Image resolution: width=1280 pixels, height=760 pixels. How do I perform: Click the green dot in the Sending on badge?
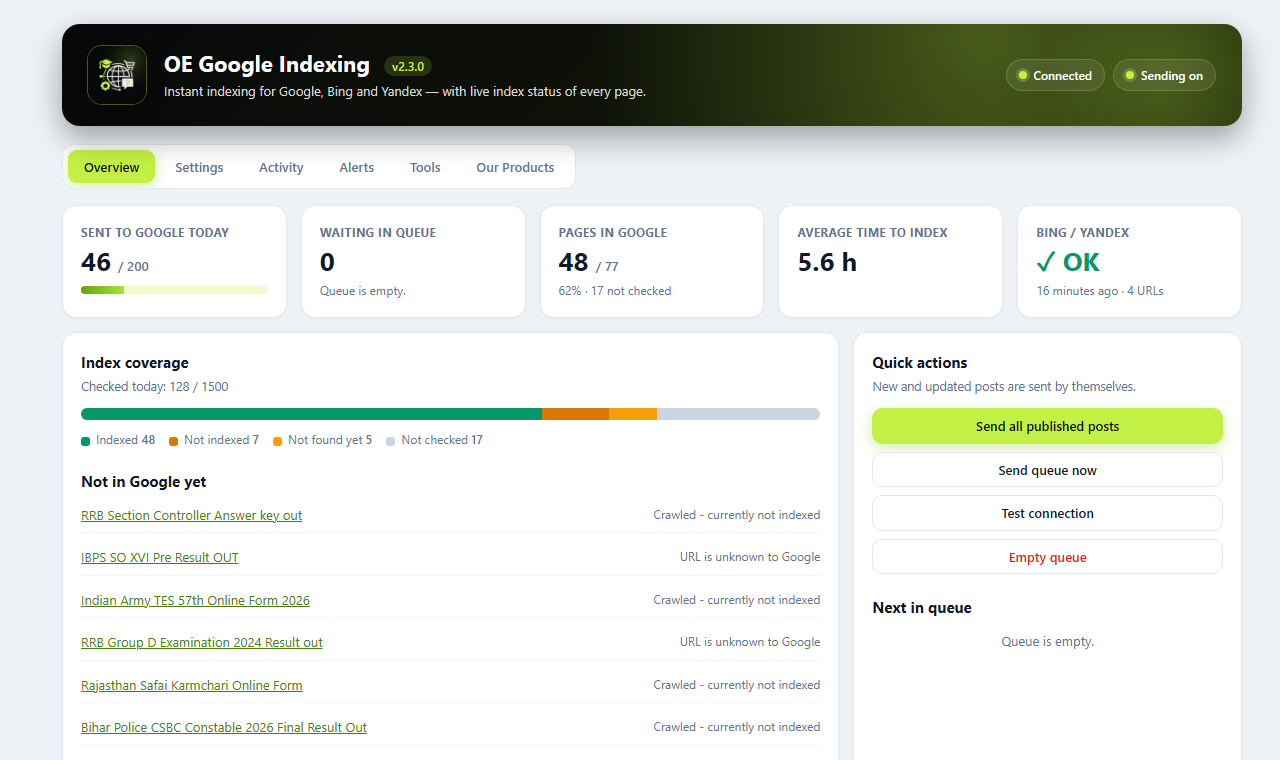coord(1130,75)
